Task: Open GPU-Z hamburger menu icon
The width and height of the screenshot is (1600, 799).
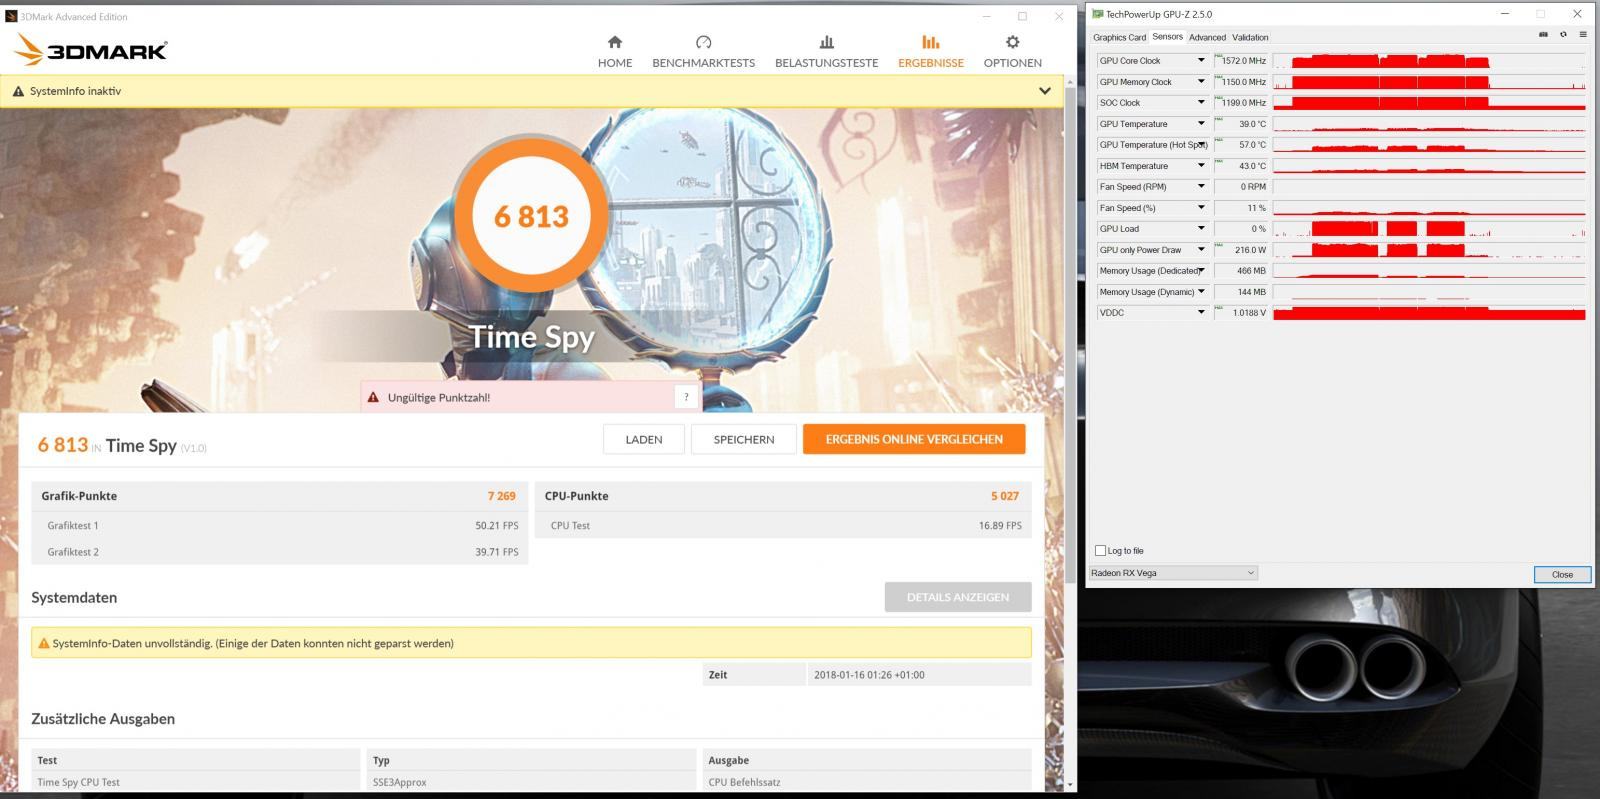Action: 1582,35
